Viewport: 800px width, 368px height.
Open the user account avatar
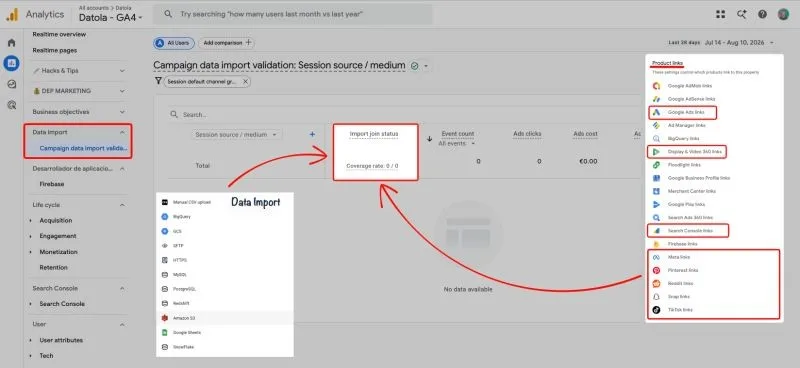tap(783, 14)
